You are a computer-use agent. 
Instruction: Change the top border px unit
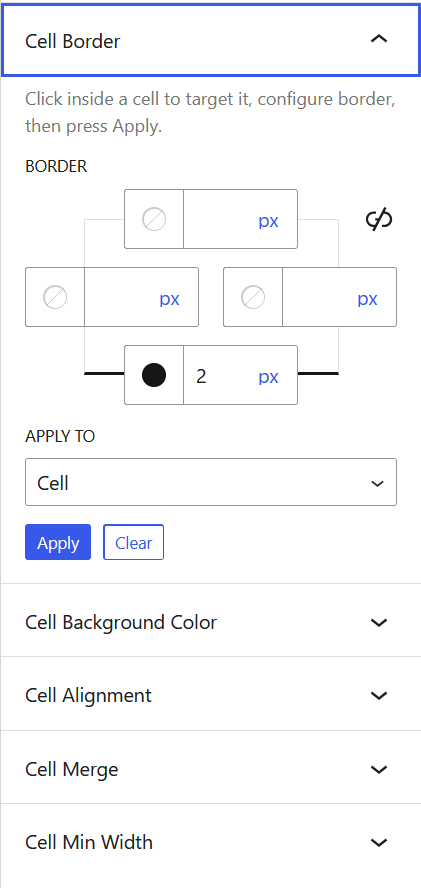tap(269, 220)
